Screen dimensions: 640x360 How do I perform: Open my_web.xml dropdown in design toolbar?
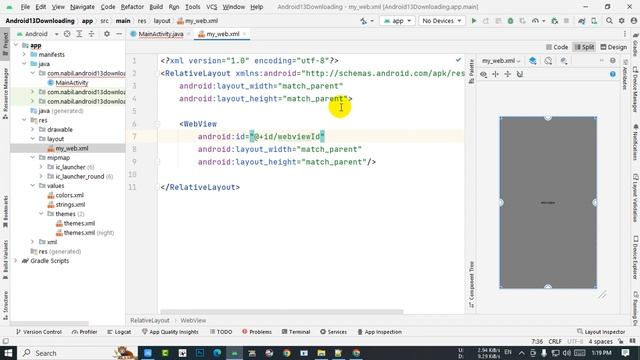coord(501,61)
